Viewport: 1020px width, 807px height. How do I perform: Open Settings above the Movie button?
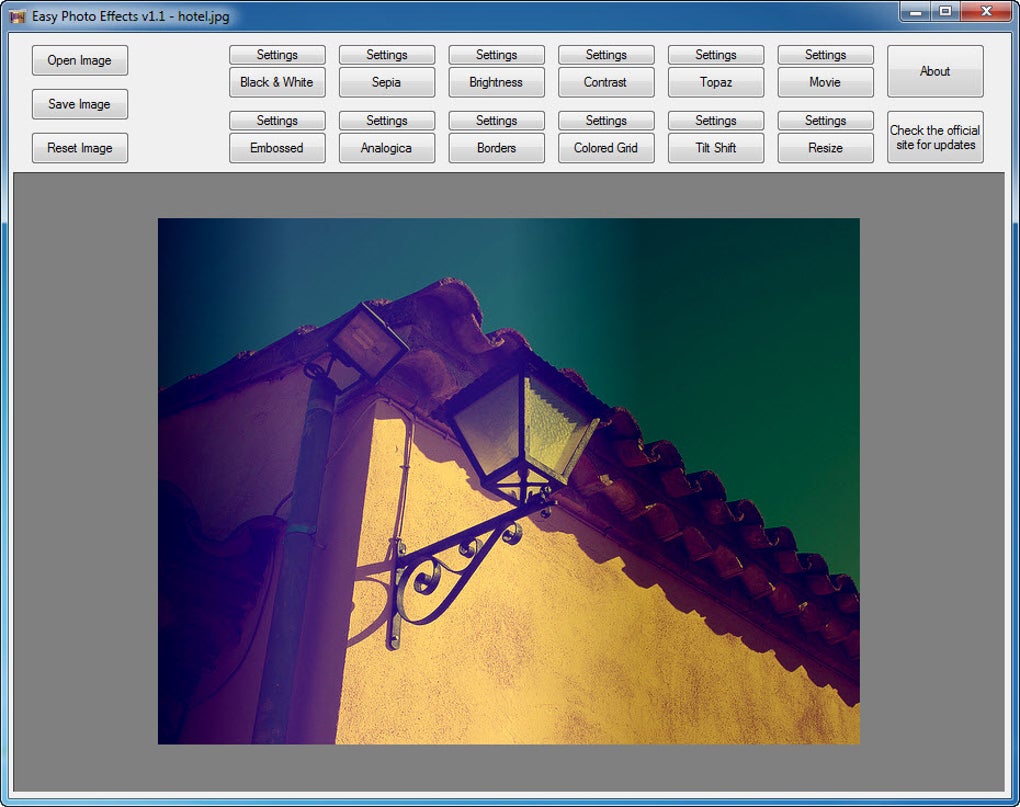pos(825,55)
